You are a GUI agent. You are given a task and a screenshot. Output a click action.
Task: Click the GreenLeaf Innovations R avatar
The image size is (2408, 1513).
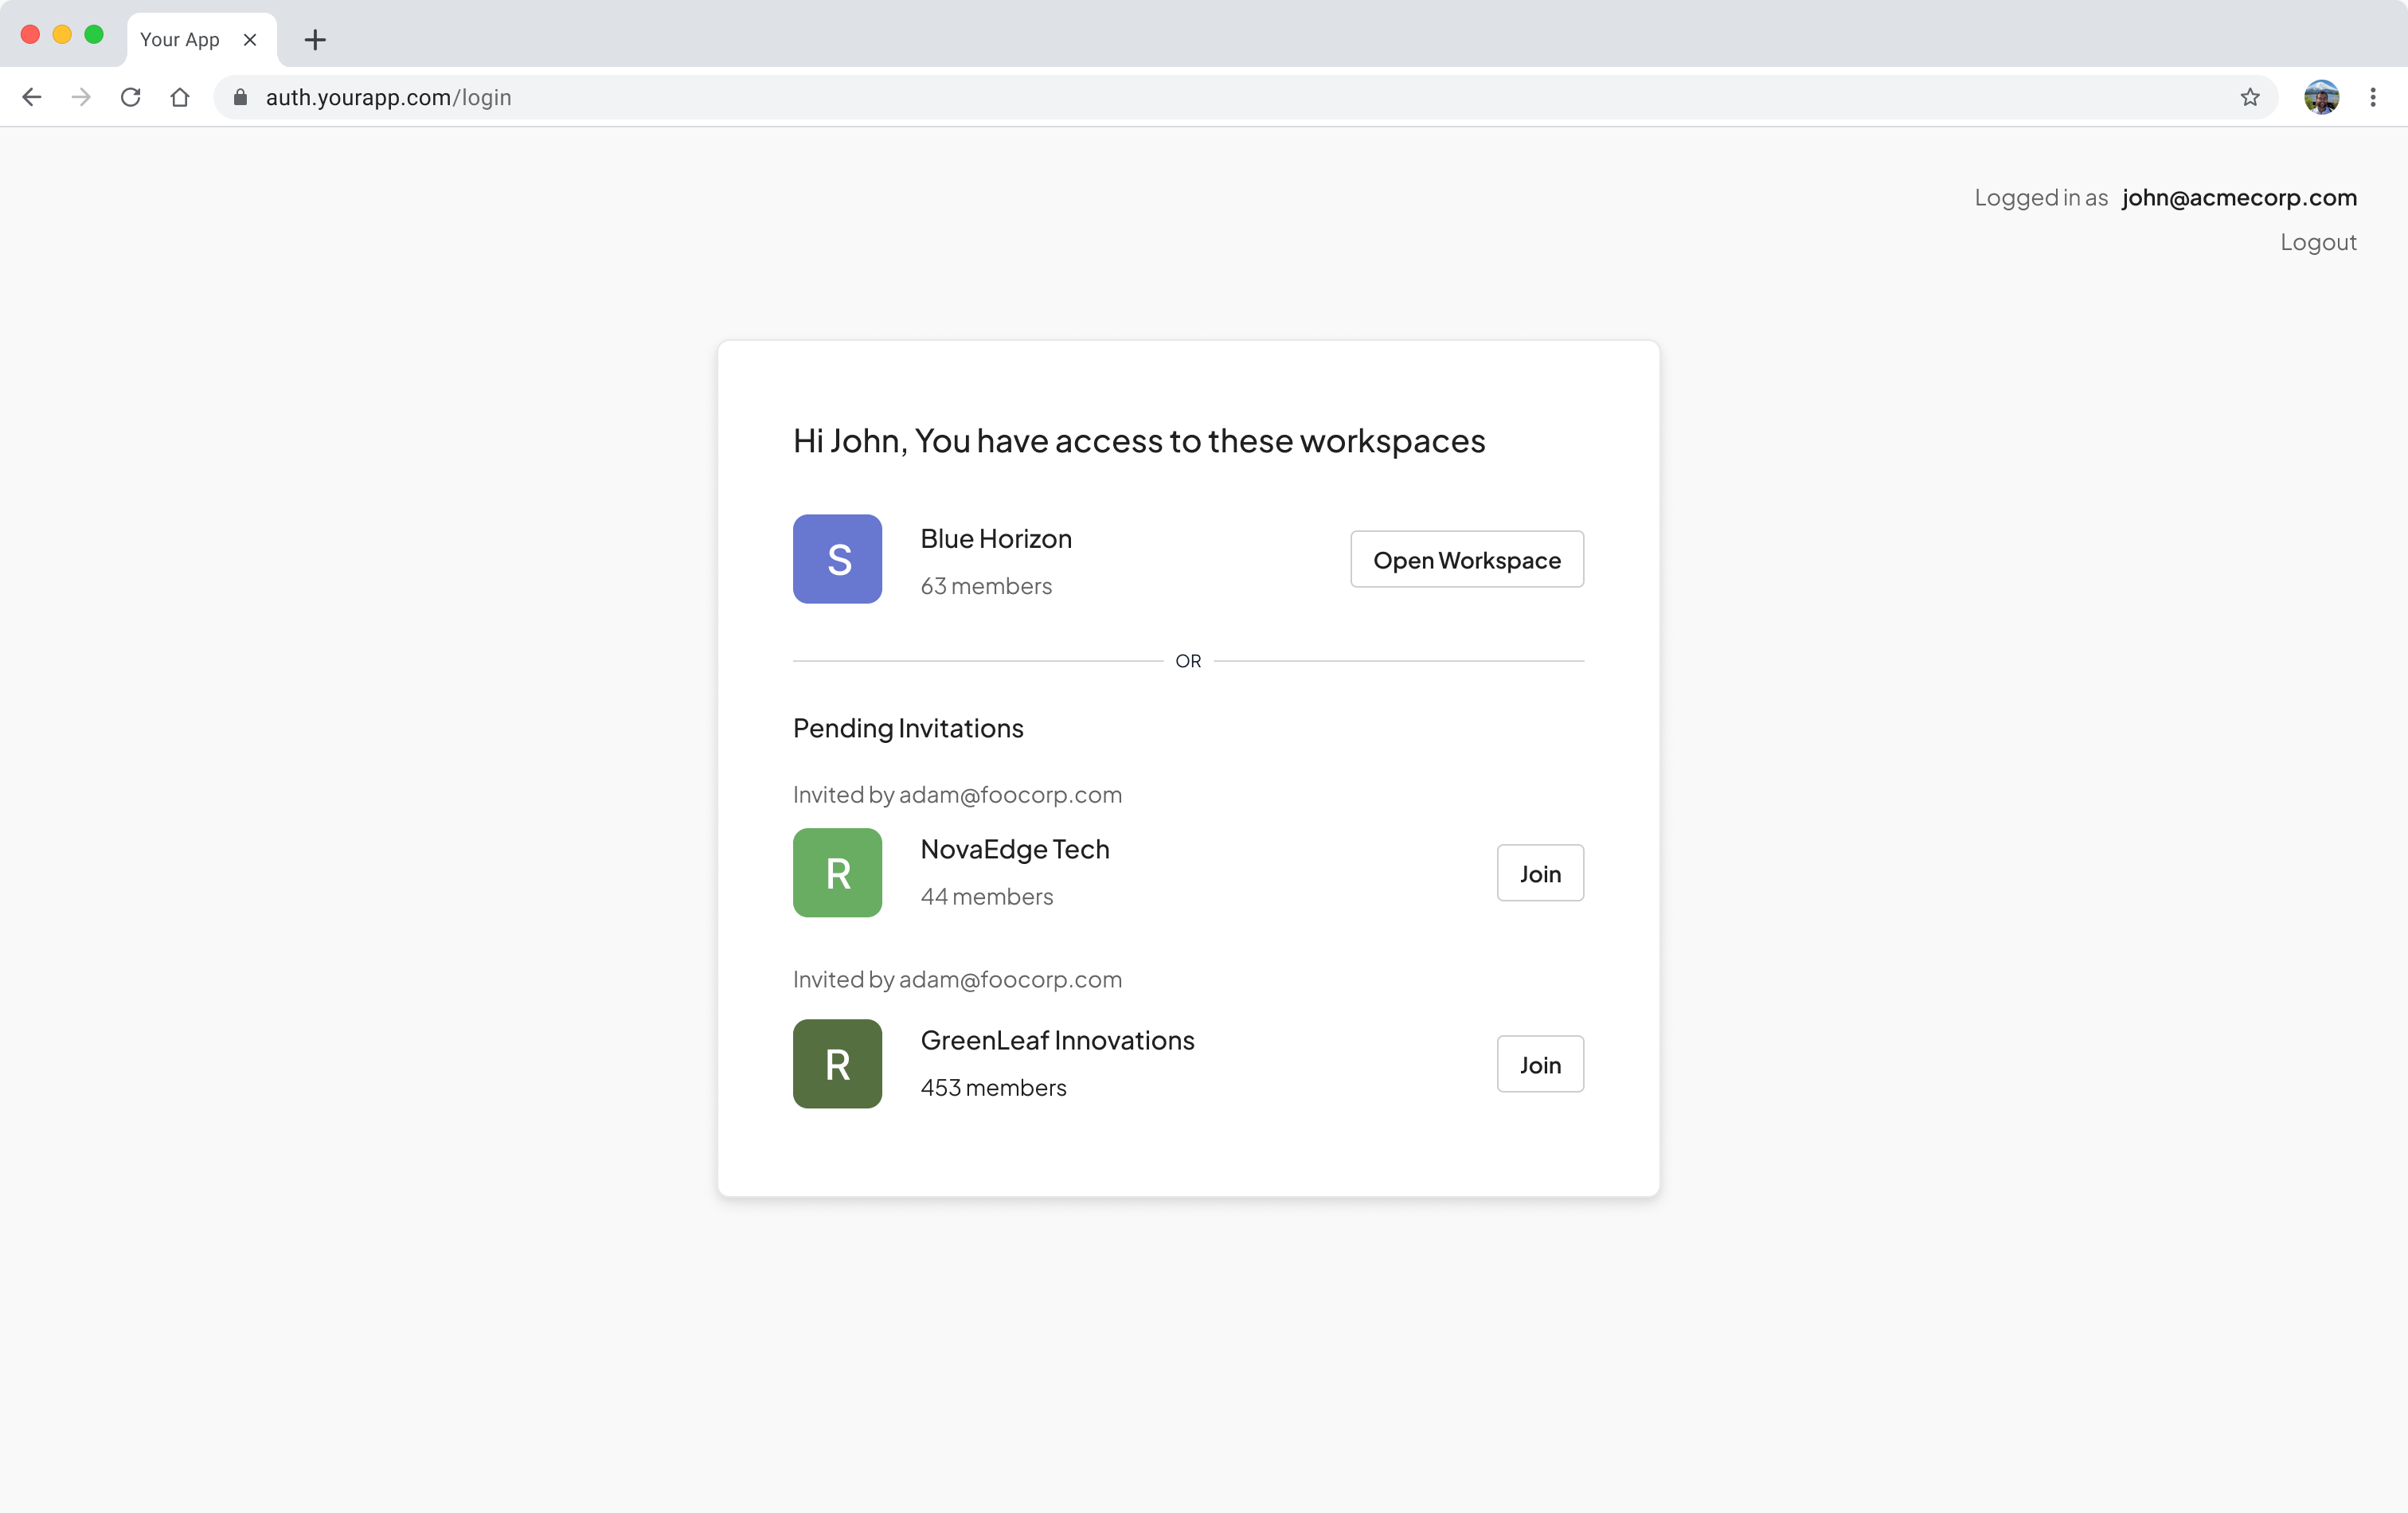point(837,1063)
